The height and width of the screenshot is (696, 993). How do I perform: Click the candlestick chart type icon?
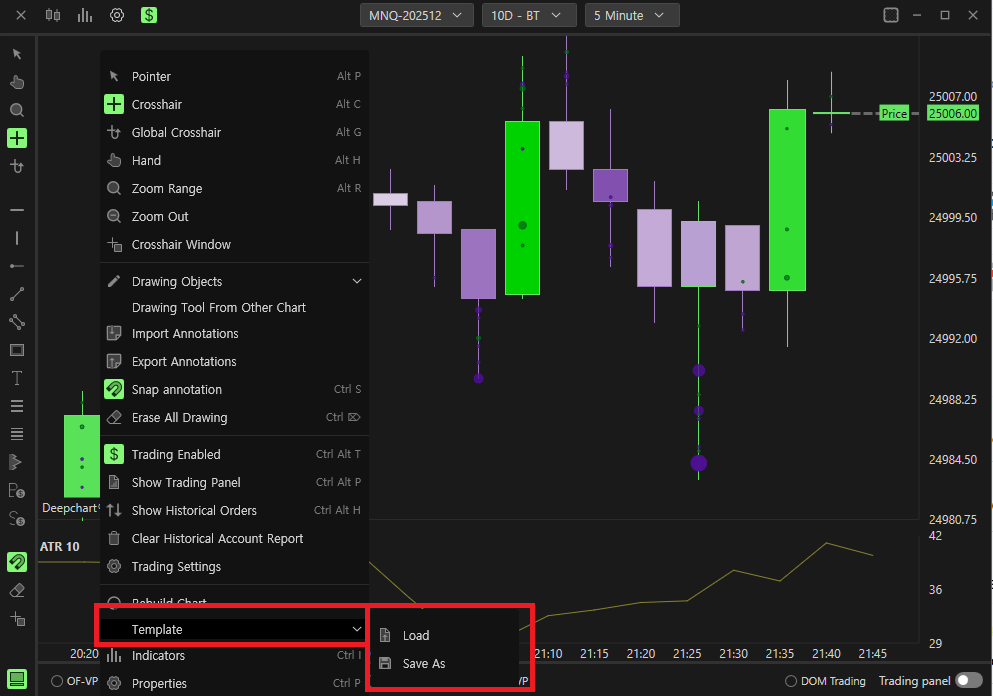point(53,15)
